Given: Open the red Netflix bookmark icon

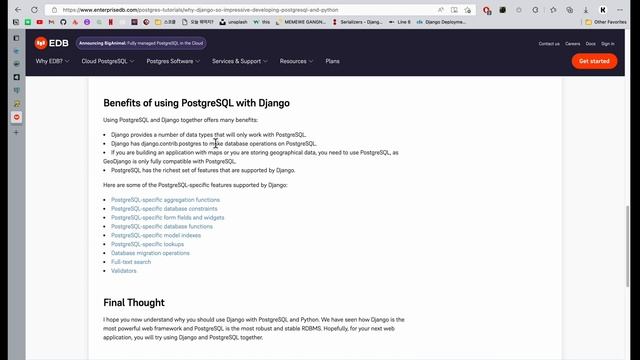Looking at the screenshot, I should [111, 22].
